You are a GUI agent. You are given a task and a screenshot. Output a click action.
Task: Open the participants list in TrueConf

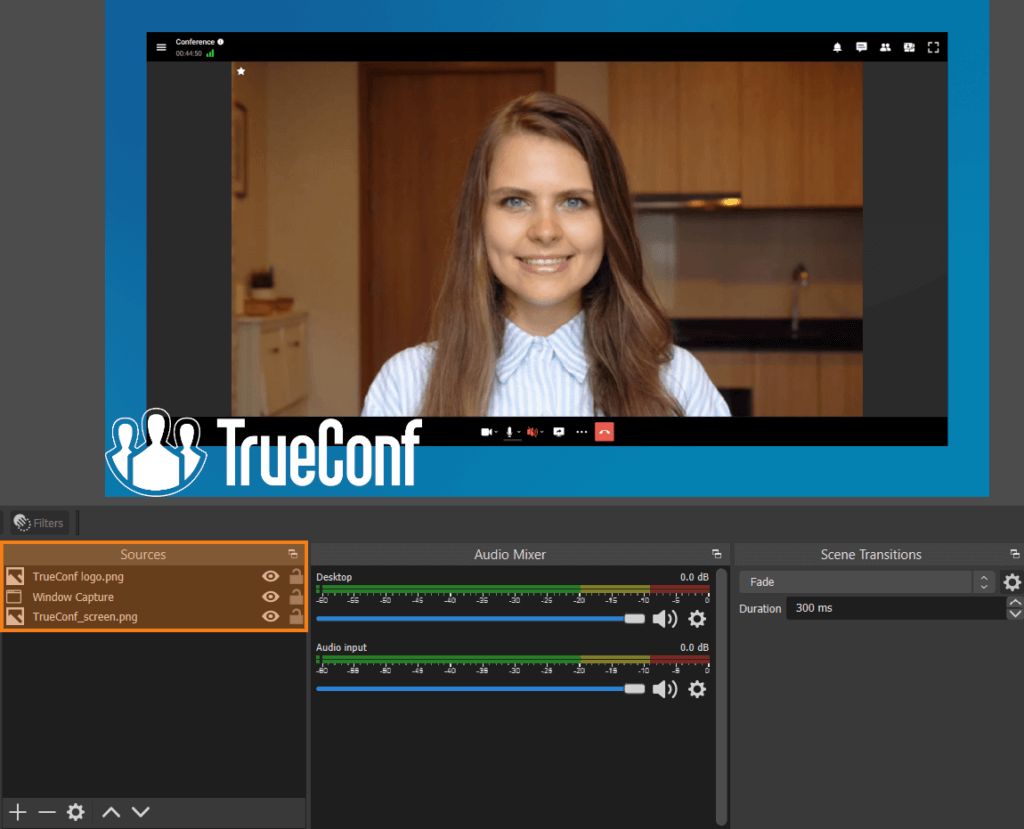coord(885,47)
